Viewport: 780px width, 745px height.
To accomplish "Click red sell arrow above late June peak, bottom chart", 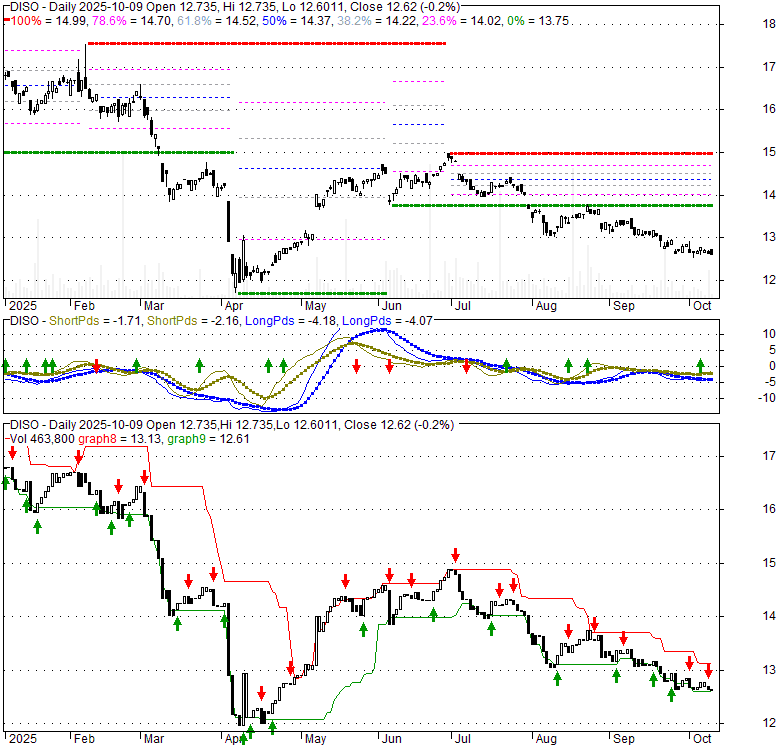I will pos(455,555).
